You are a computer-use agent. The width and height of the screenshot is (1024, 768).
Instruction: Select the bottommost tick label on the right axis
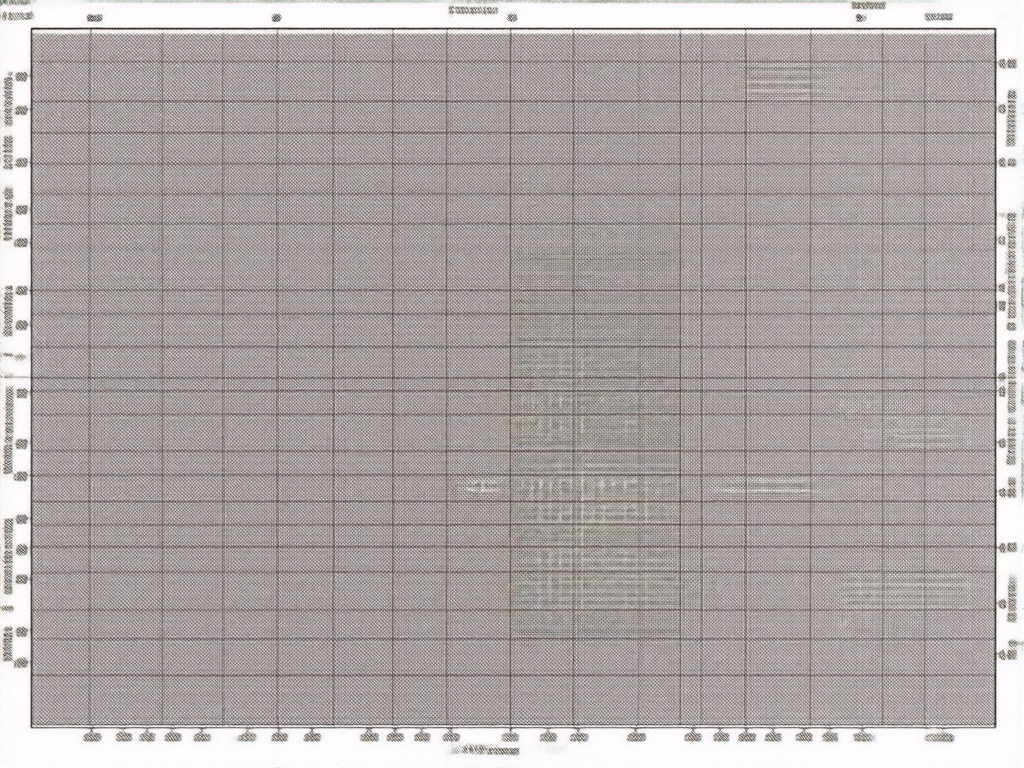pos(1003,655)
